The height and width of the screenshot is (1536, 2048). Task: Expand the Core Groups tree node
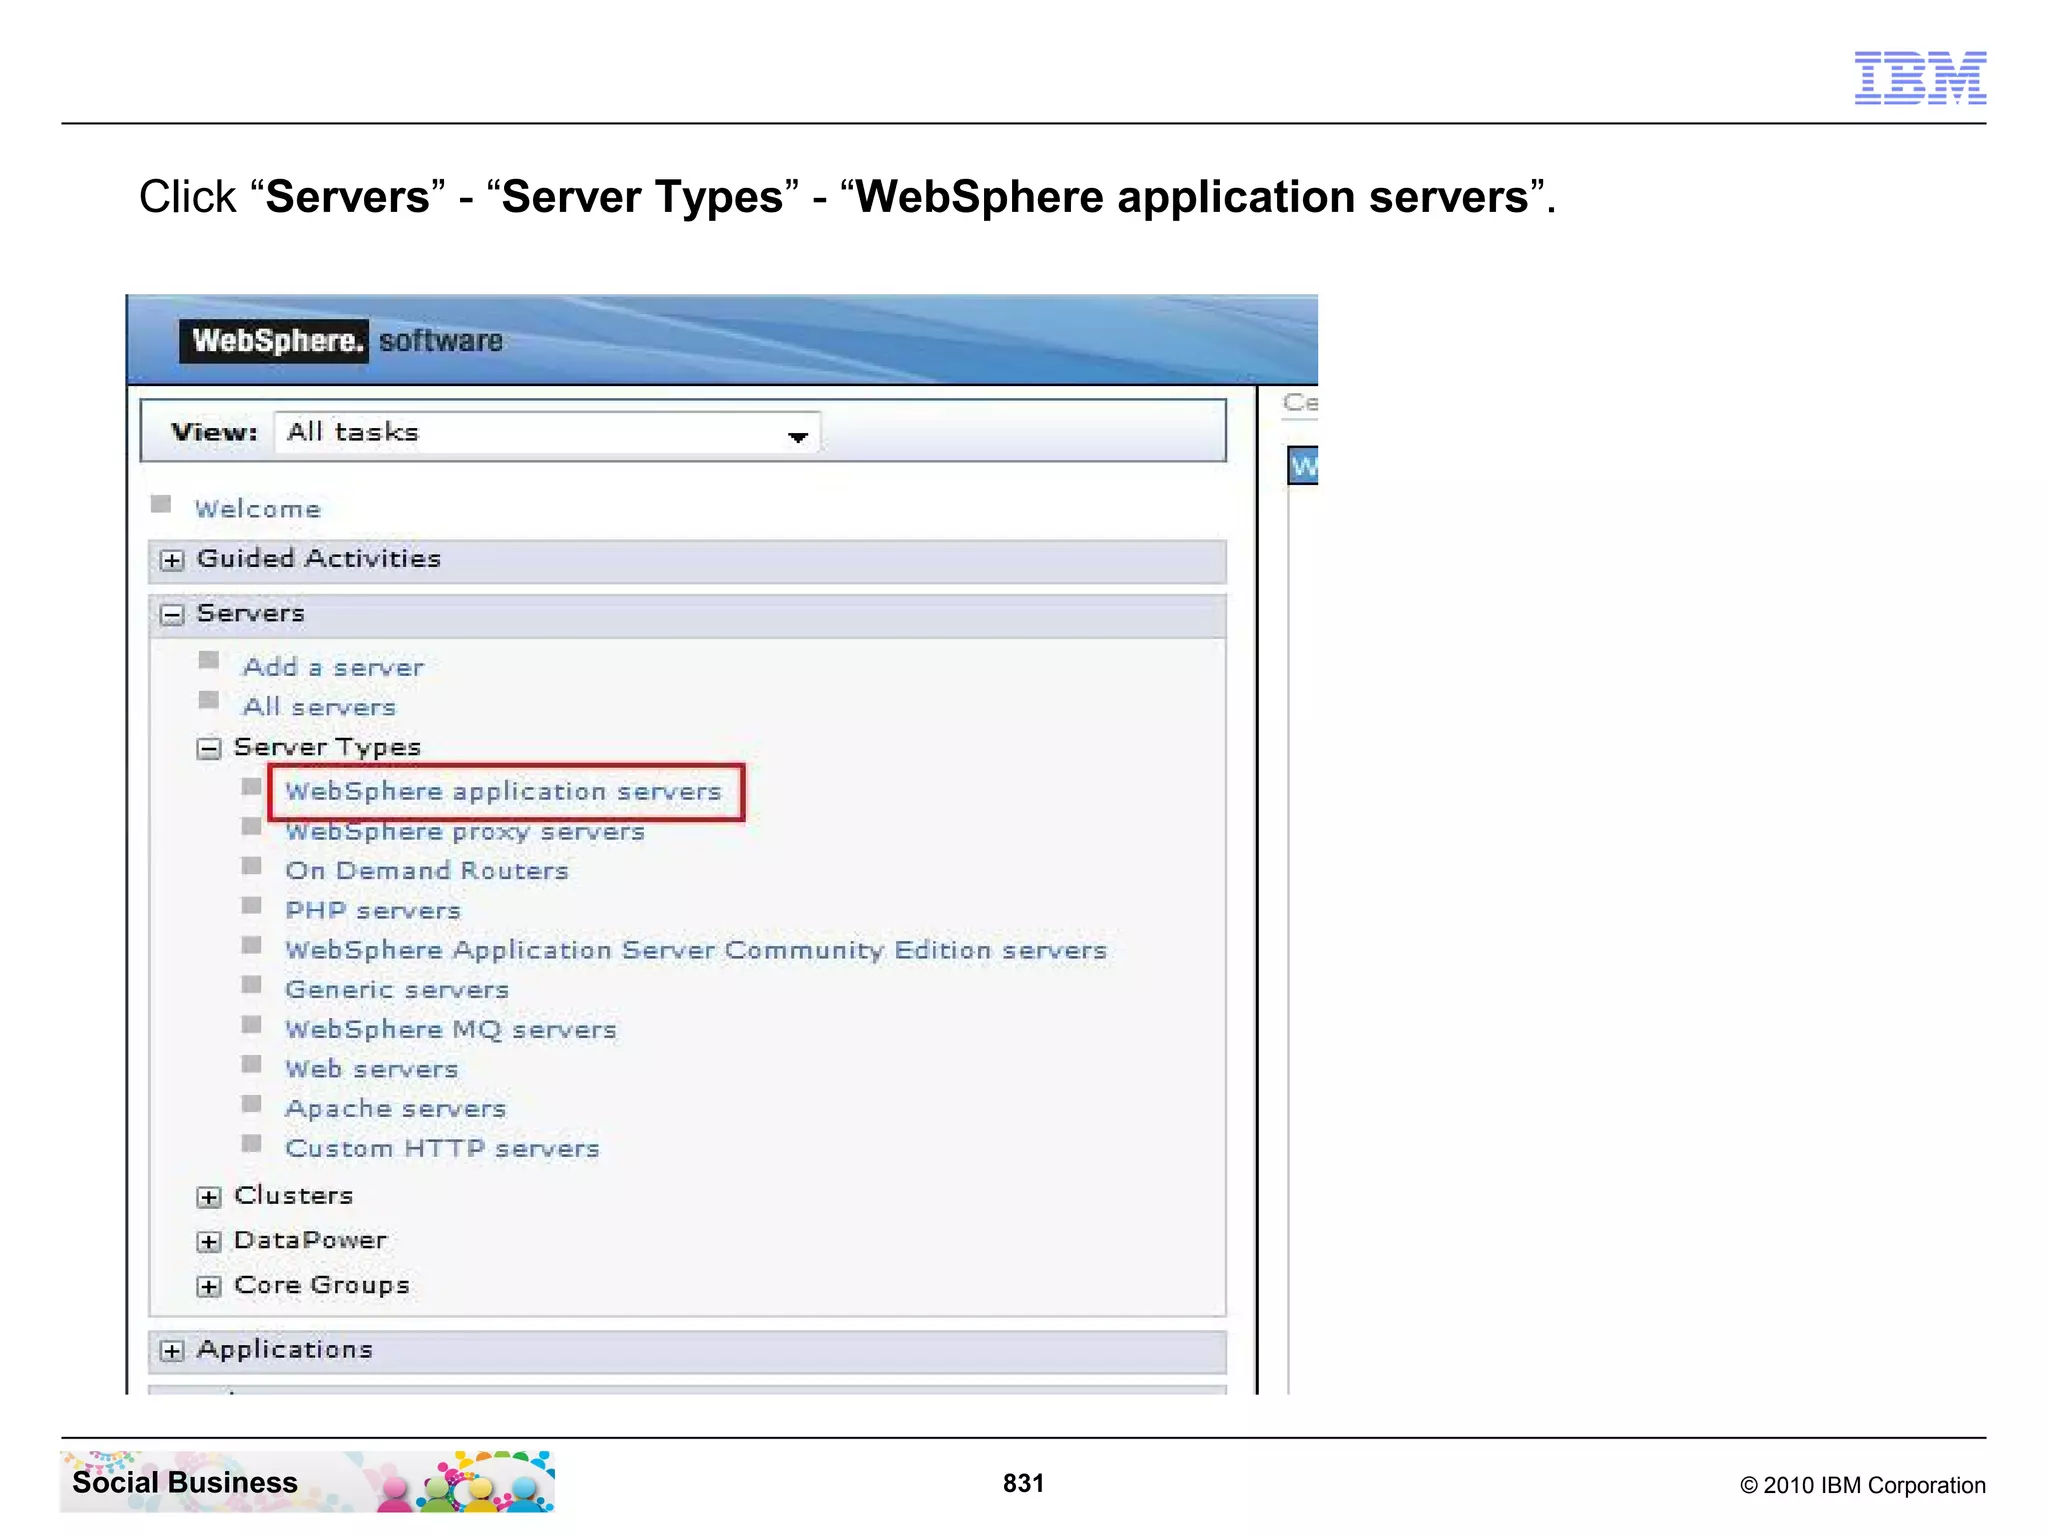[208, 1287]
